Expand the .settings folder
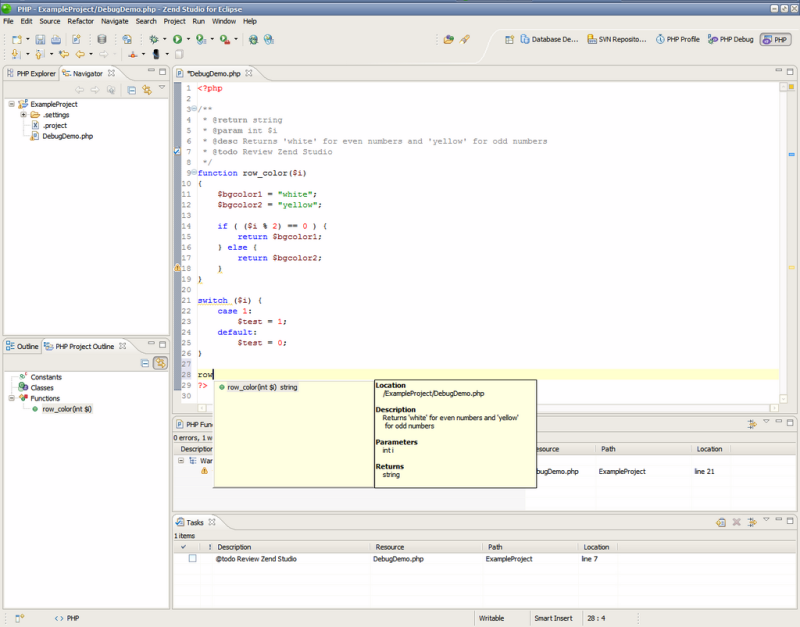Viewport: 800px width, 627px height. pyautogui.click(x=23, y=115)
